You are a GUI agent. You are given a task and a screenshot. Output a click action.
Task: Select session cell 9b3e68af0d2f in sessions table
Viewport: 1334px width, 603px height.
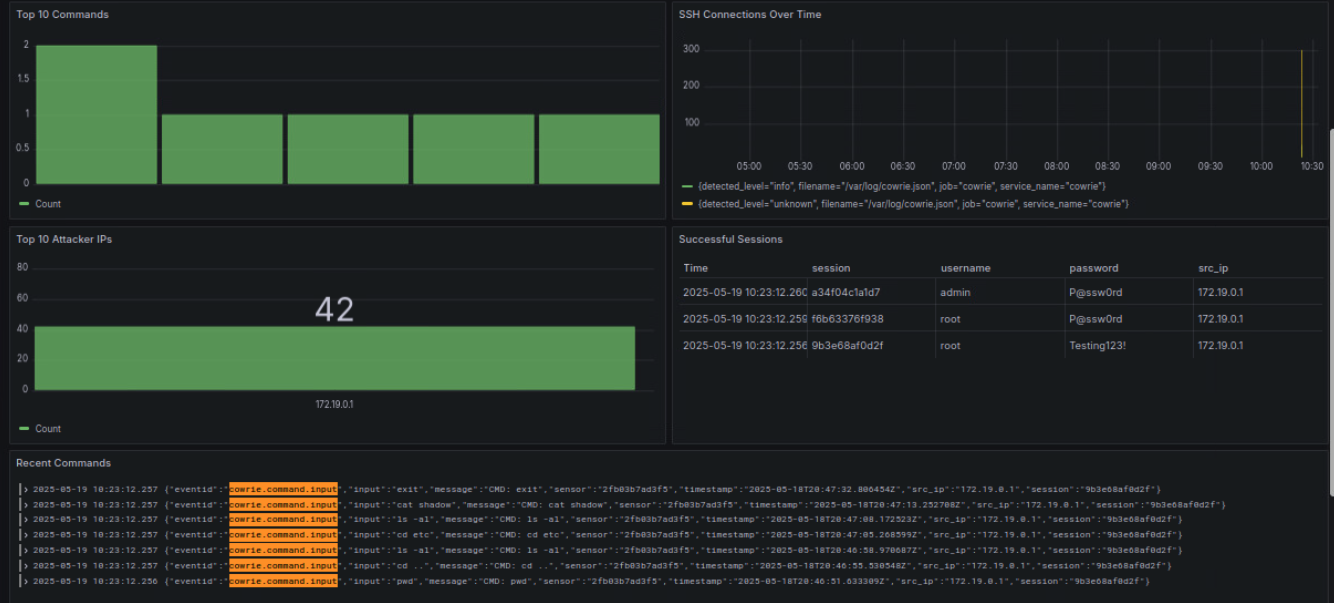point(848,345)
